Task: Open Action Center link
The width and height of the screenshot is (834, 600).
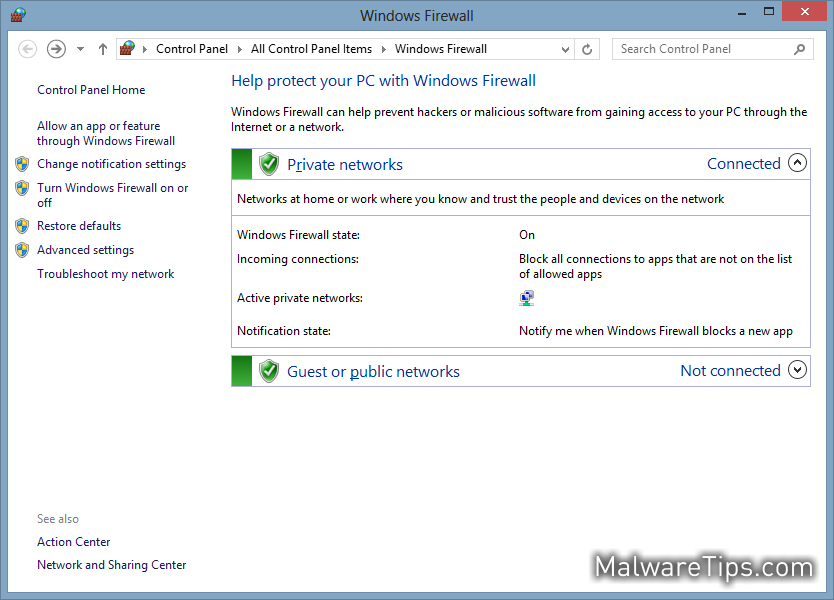Action: coord(73,542)
